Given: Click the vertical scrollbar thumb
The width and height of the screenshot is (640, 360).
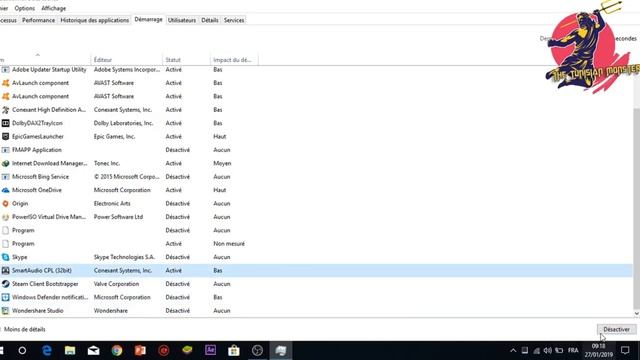Looking at the screenshot, I should 636,209.
